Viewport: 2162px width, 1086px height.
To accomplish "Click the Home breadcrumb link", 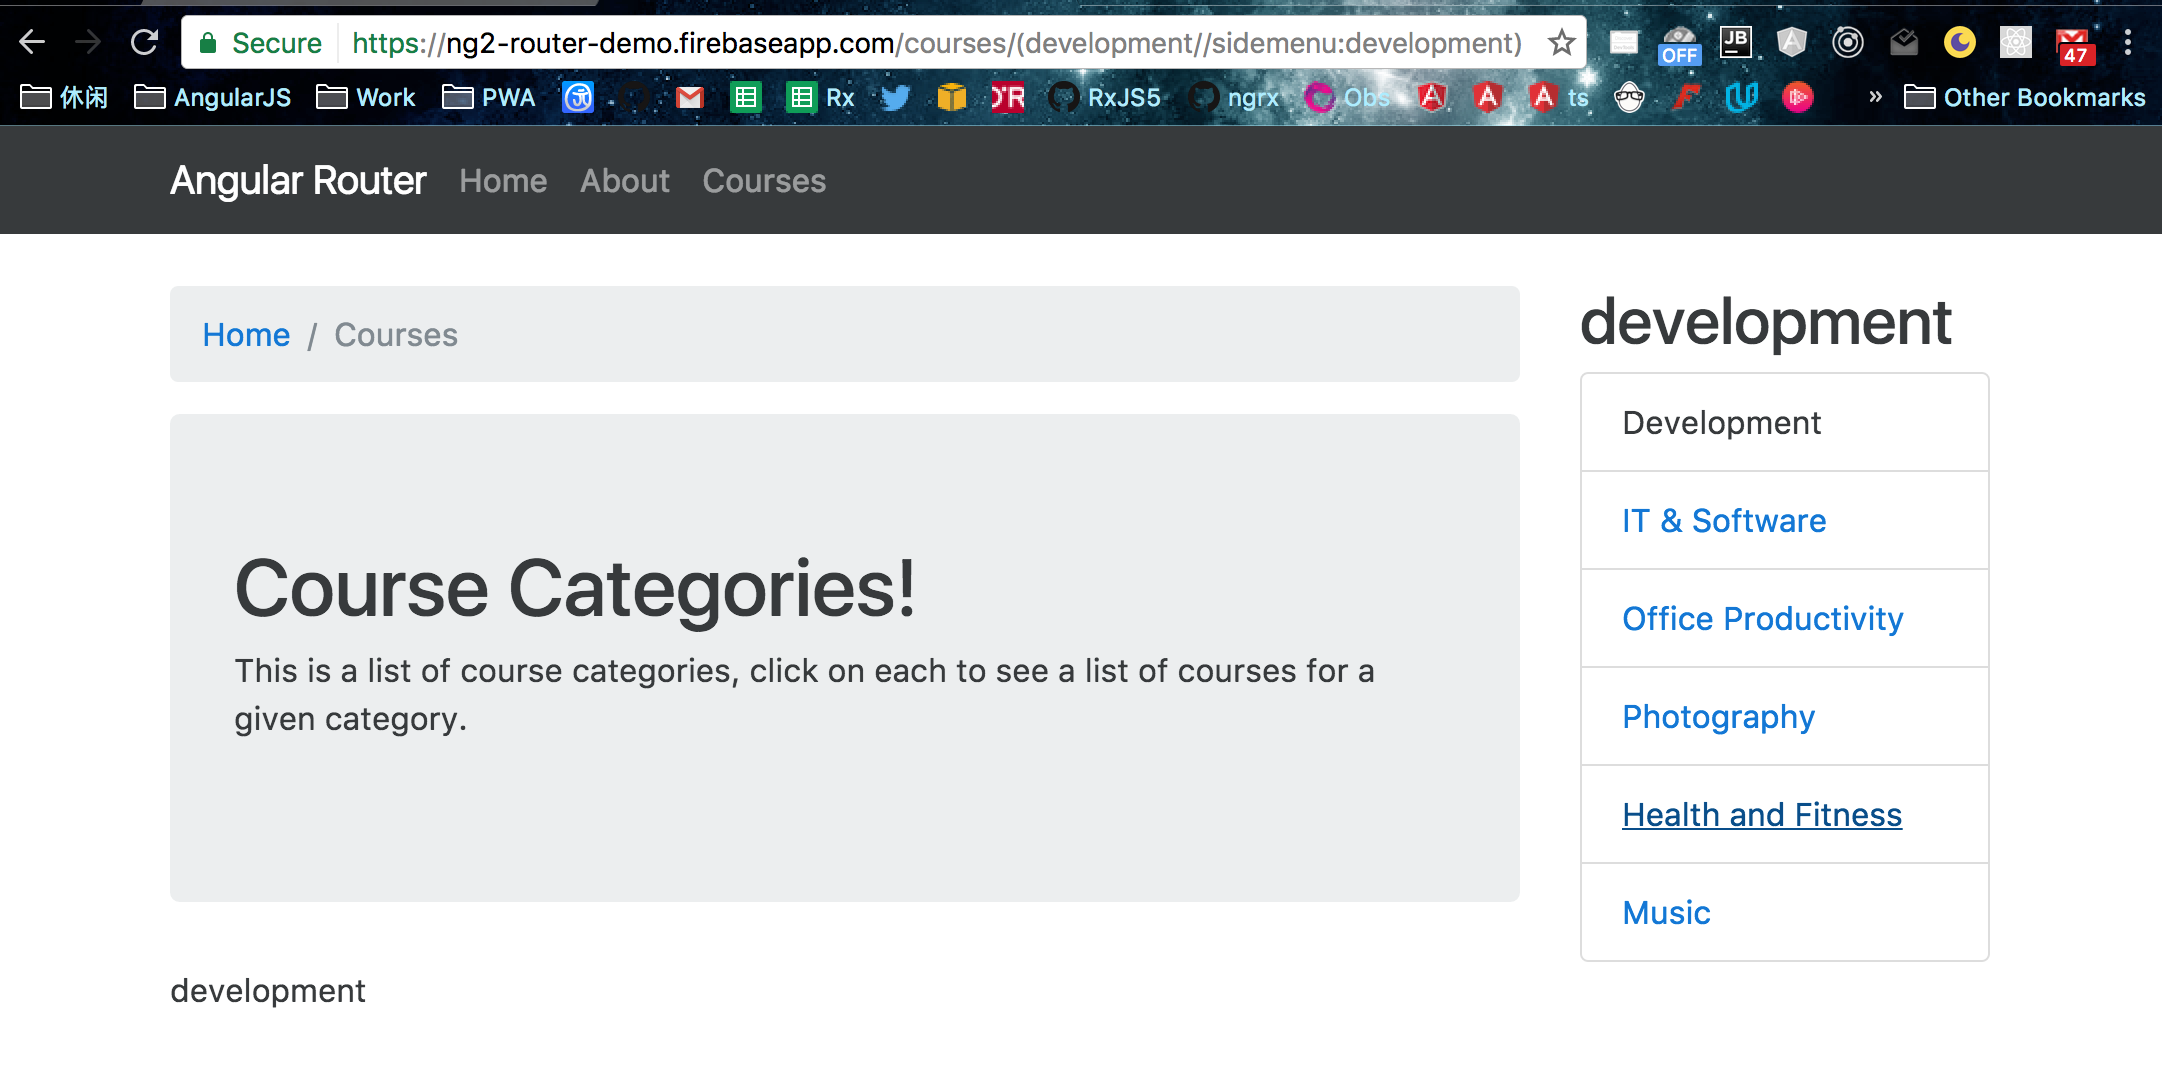I will click(x=246, y=335).
